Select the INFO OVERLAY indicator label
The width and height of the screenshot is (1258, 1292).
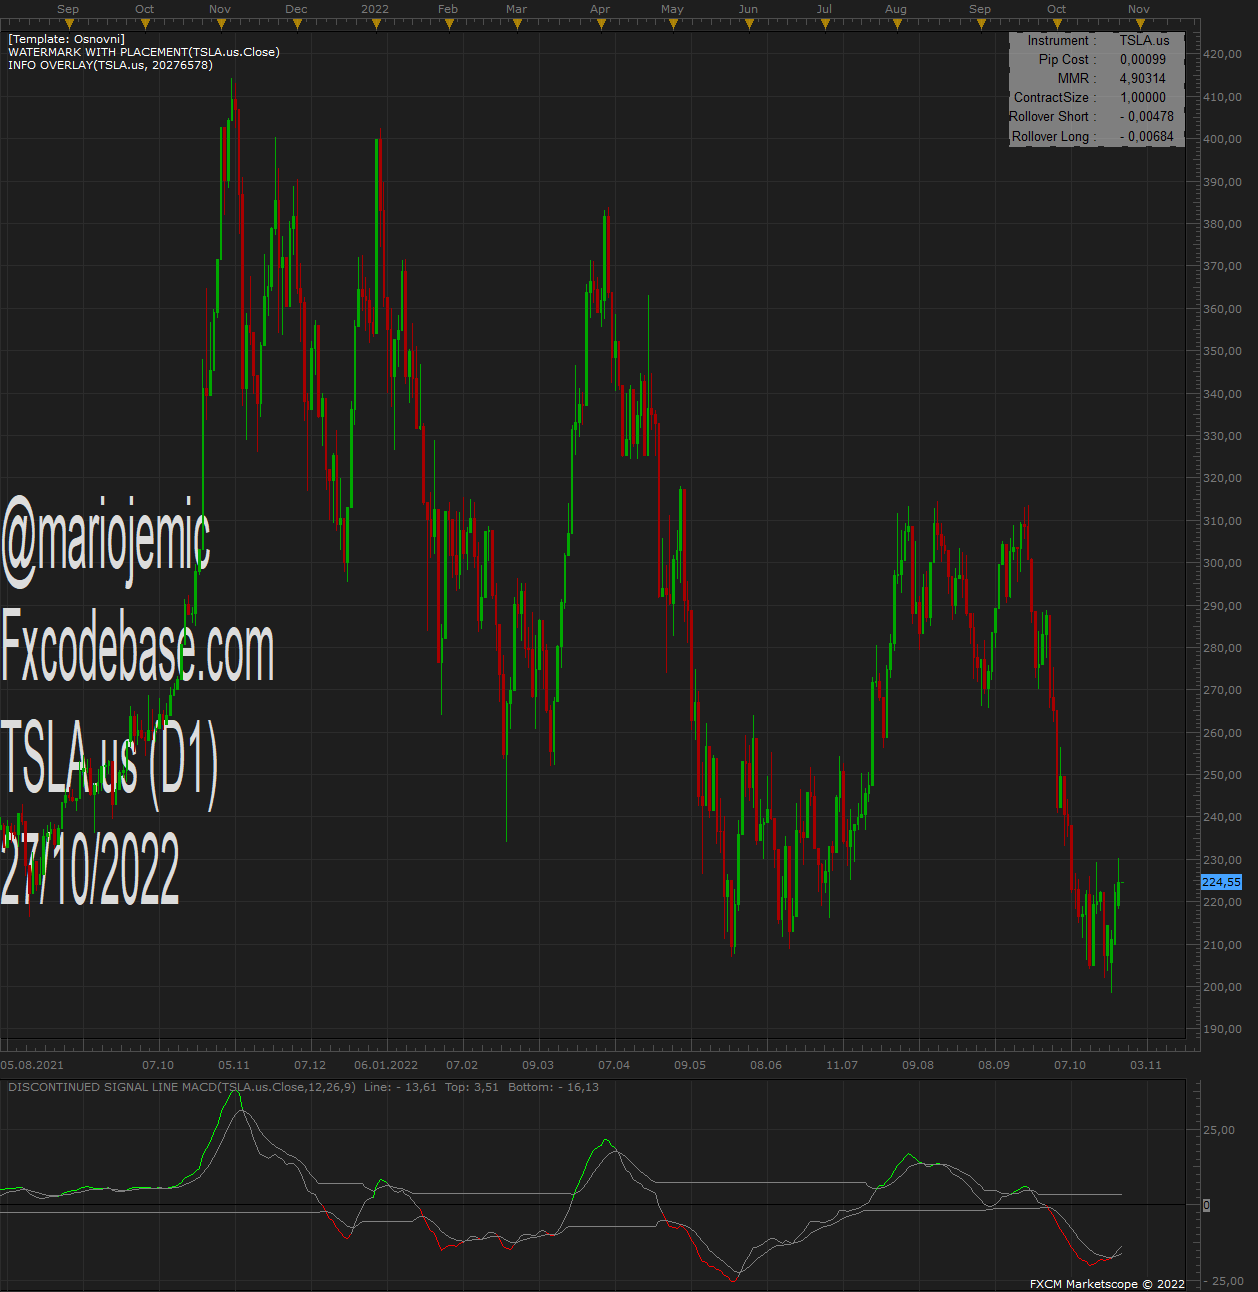[x=110, y=65]
